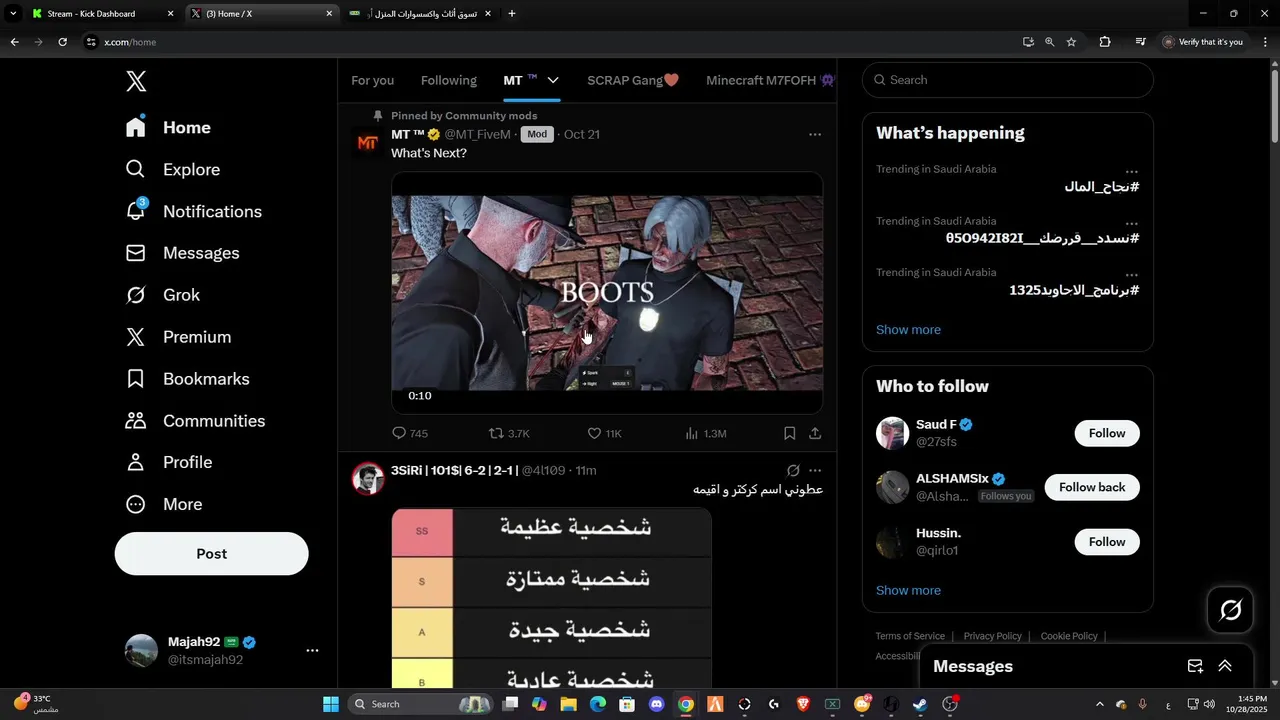Open the tab search dropdown

coord(13,14)
